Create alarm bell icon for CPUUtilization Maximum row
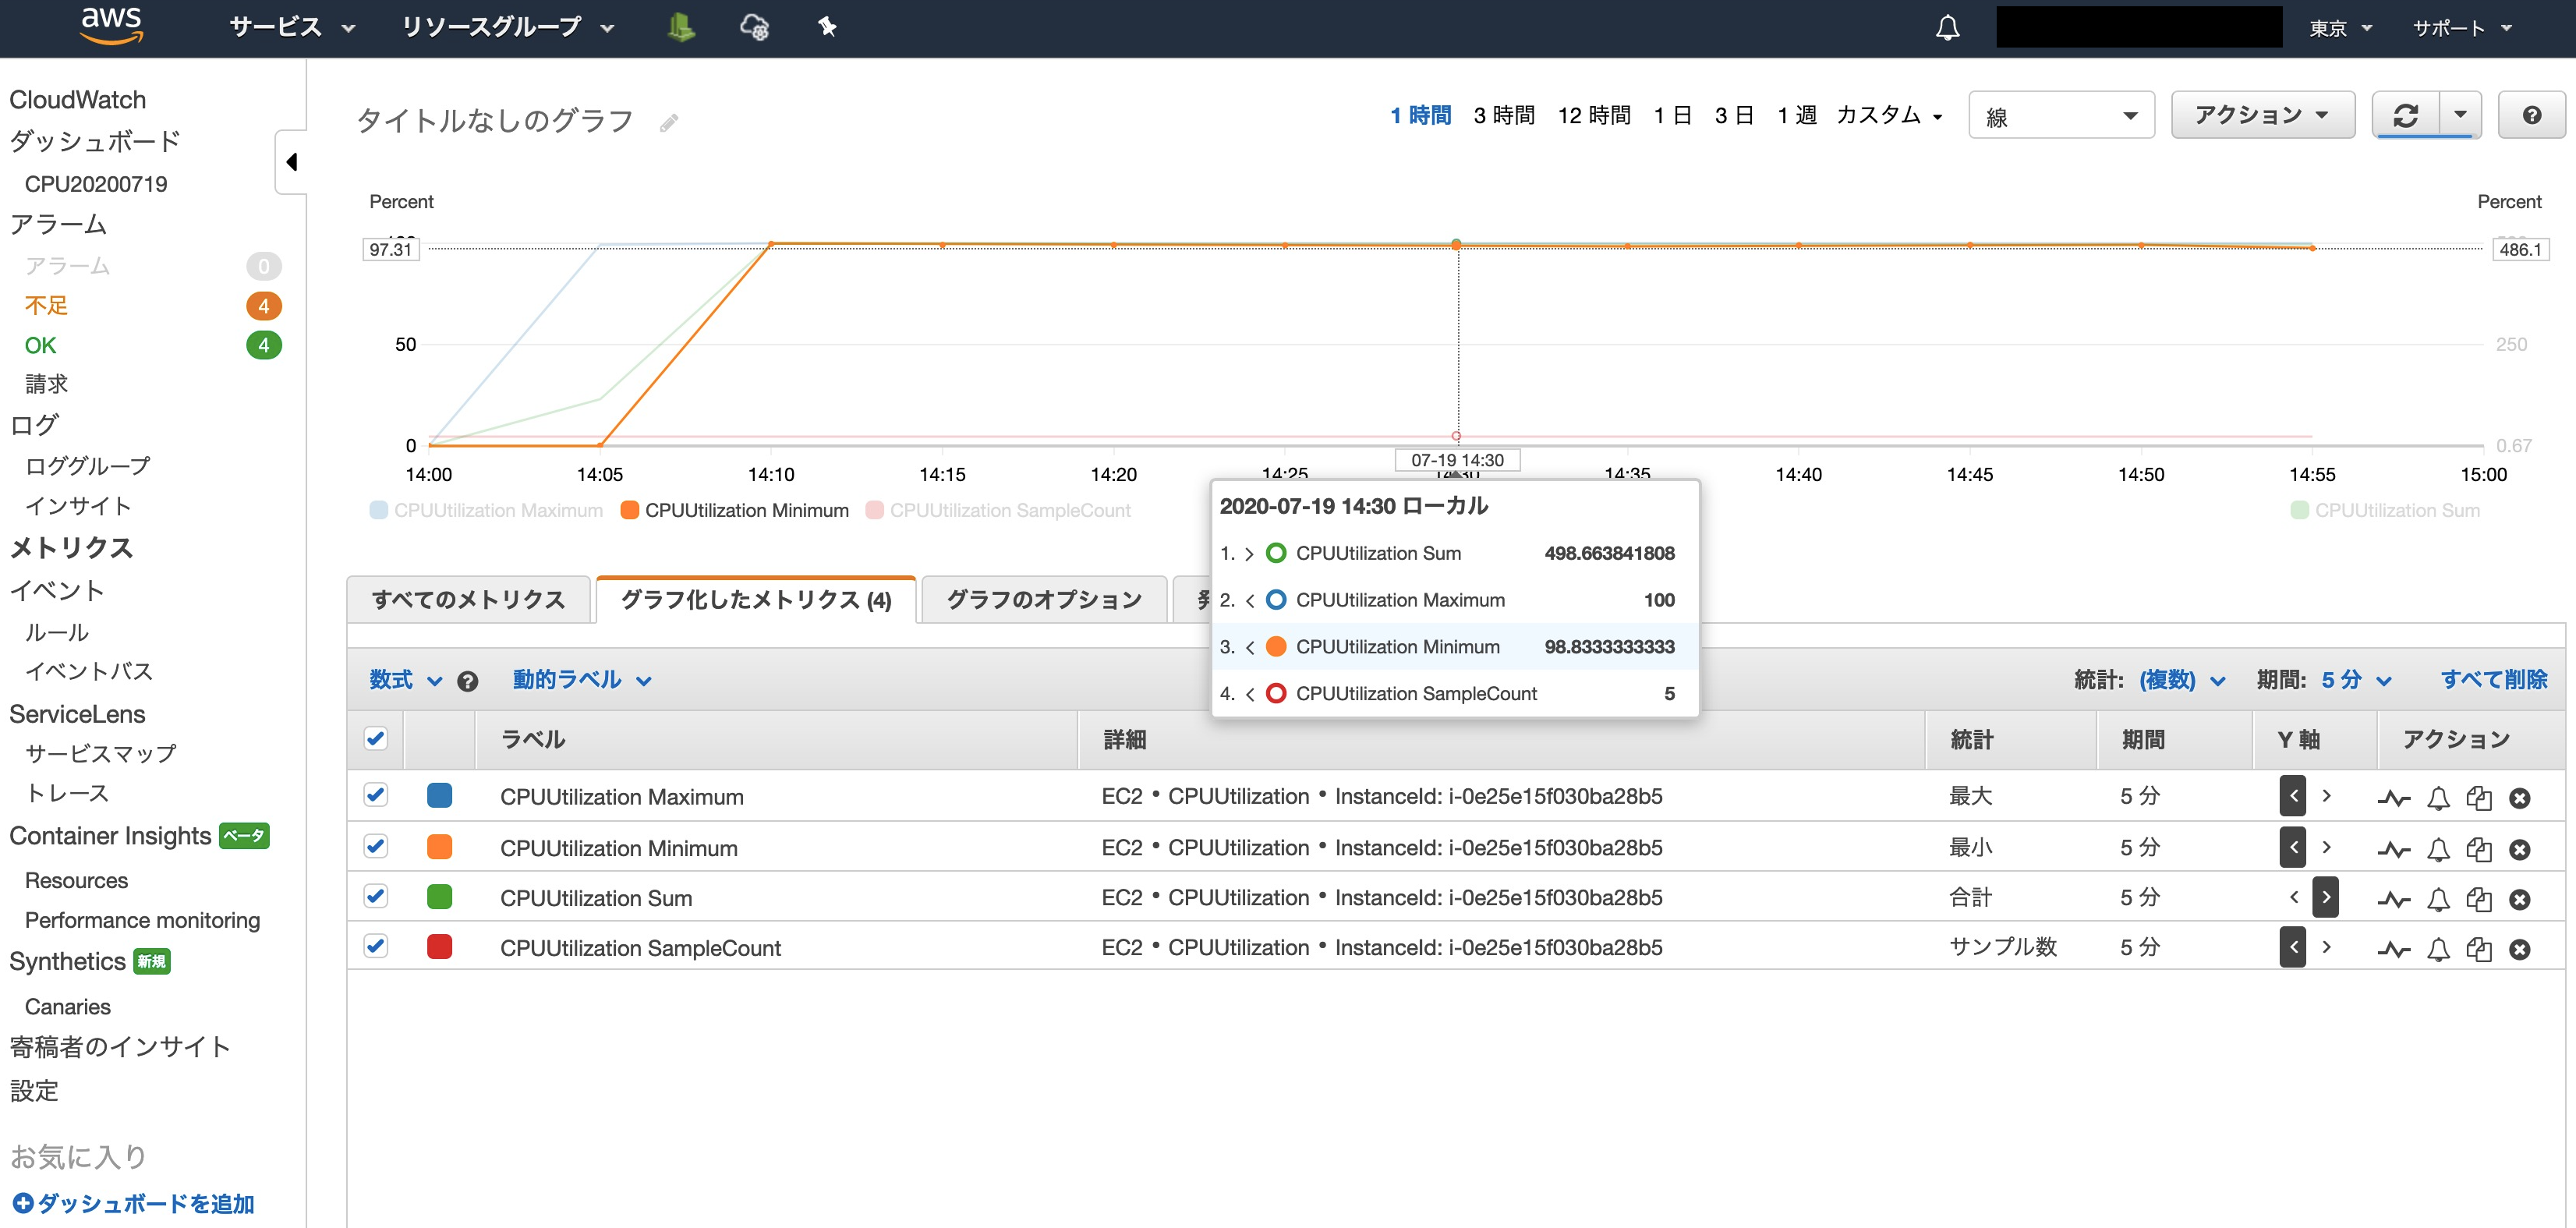This screenshot has width=2576, height=1228. tap(2438, 798)
